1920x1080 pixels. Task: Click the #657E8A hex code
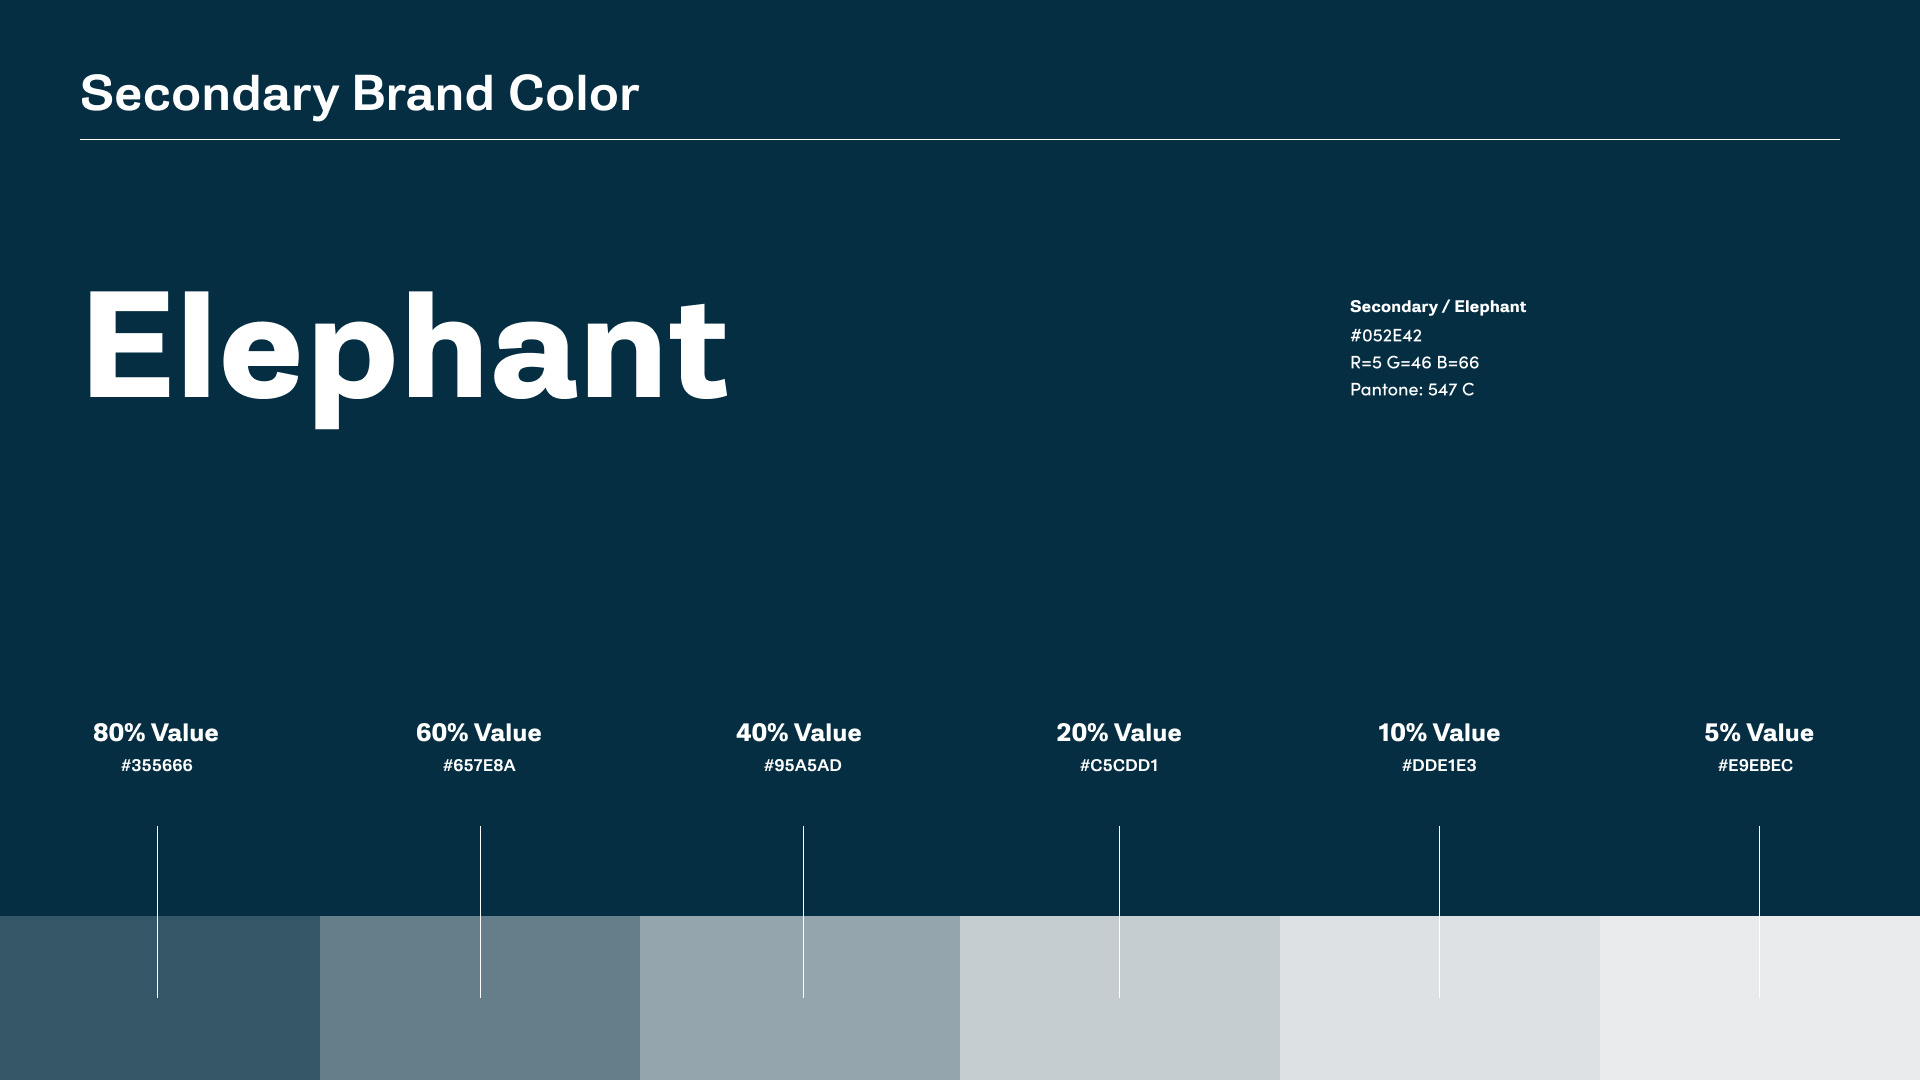coord(479,766)
